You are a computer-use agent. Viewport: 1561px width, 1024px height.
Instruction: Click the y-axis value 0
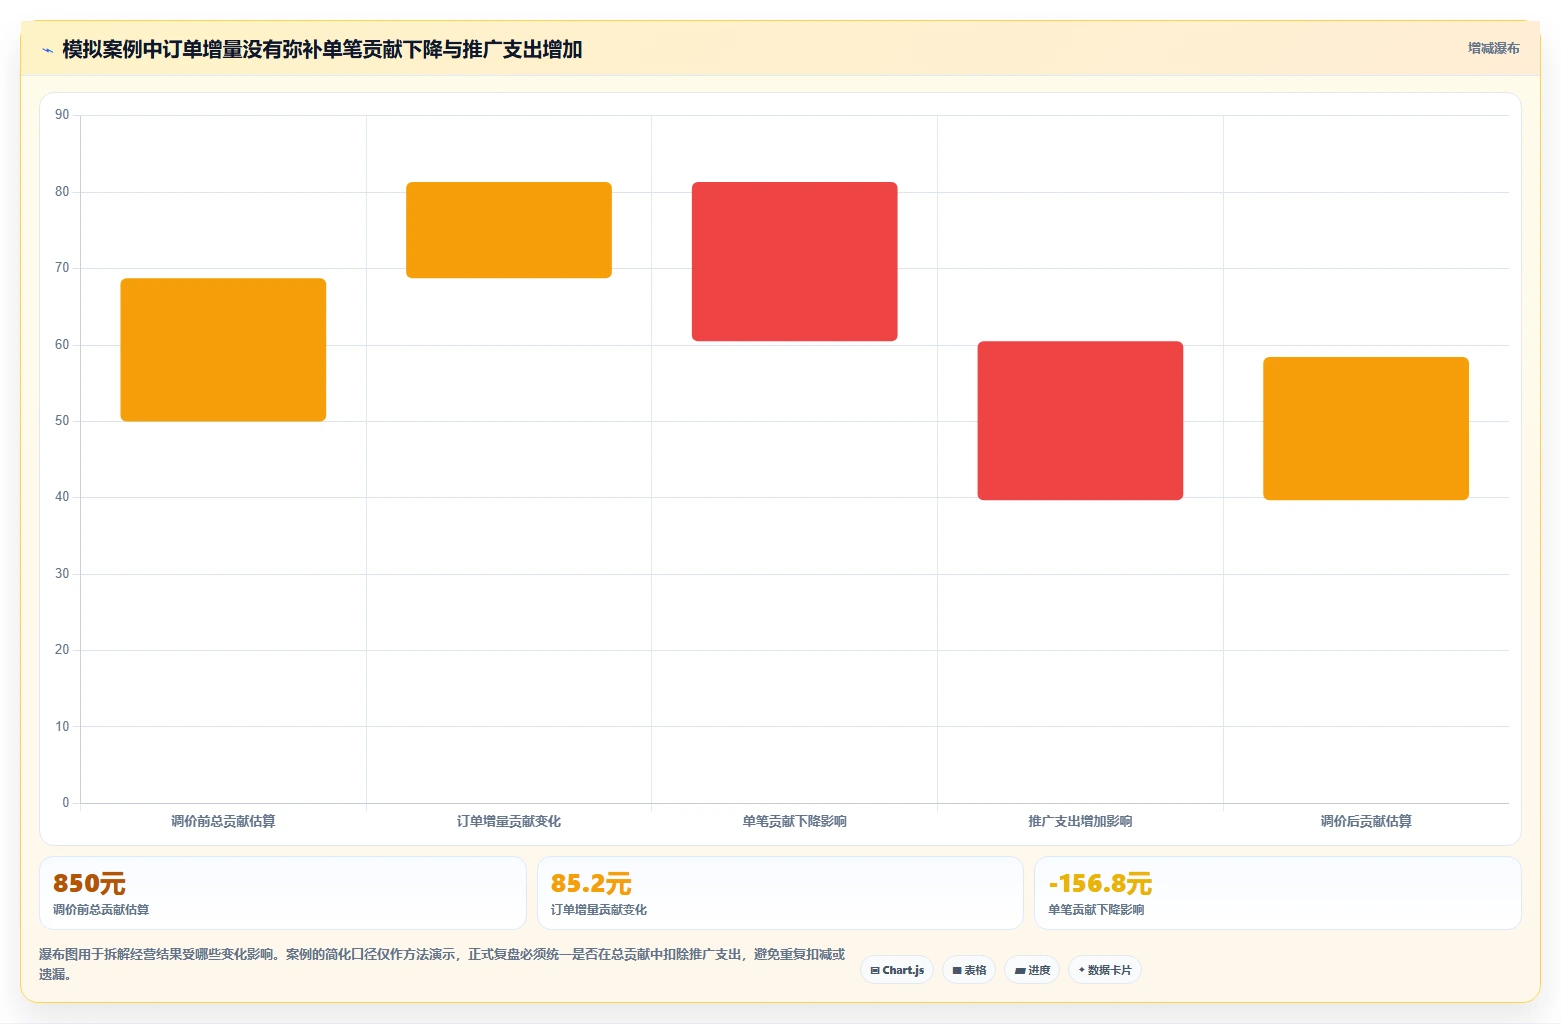tap(66, 803)
